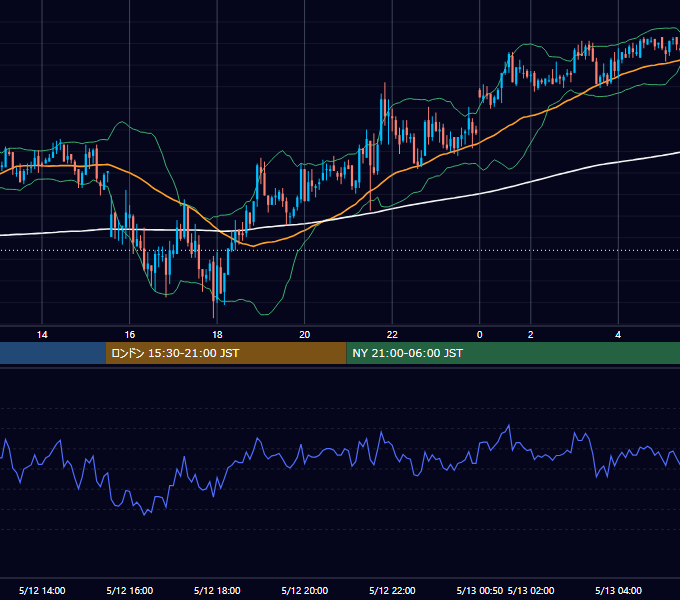680x600 pixels.
Task: Click the 5/13 02:00 date label
Action: coord(531,590)
